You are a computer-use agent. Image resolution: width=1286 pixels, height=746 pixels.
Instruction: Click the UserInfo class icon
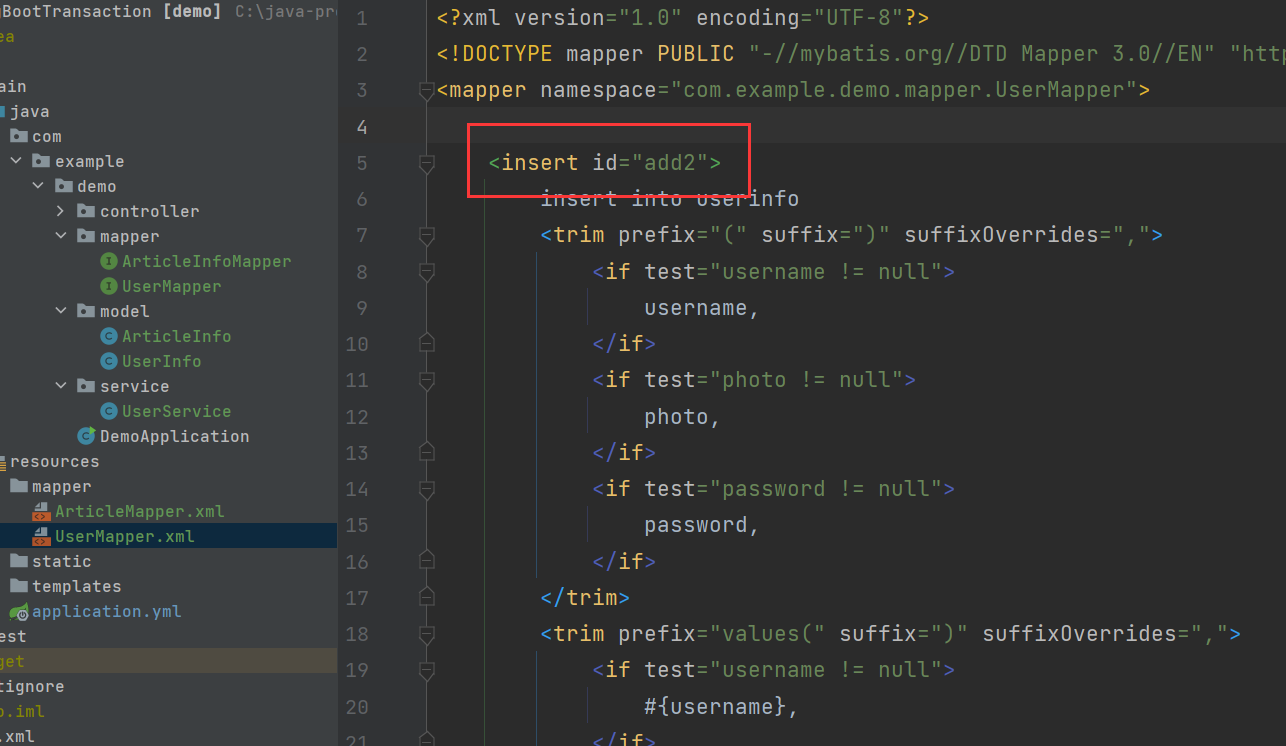point(109,361)
